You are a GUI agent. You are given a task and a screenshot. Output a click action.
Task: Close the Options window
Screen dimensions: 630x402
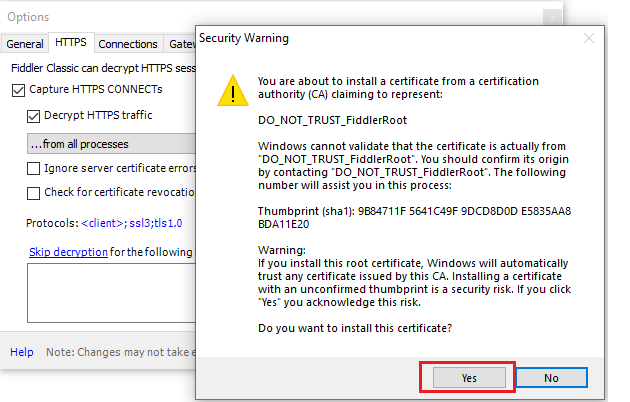[x=552, y=18]
